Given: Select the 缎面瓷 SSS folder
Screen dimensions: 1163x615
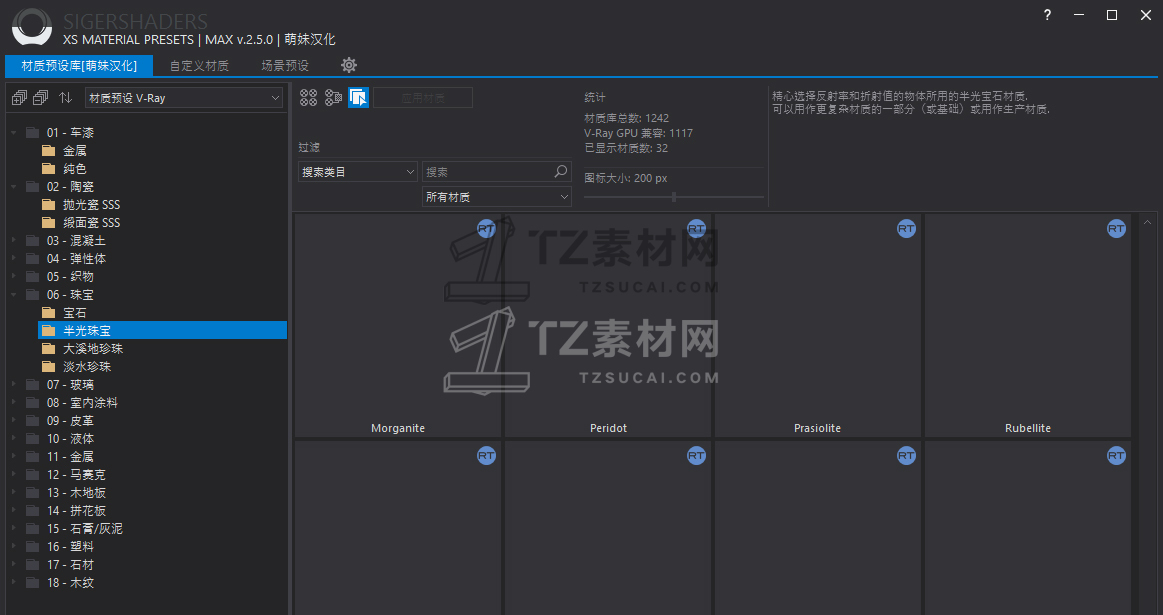Looking at the screenshot, I should (x=91, y=223).
